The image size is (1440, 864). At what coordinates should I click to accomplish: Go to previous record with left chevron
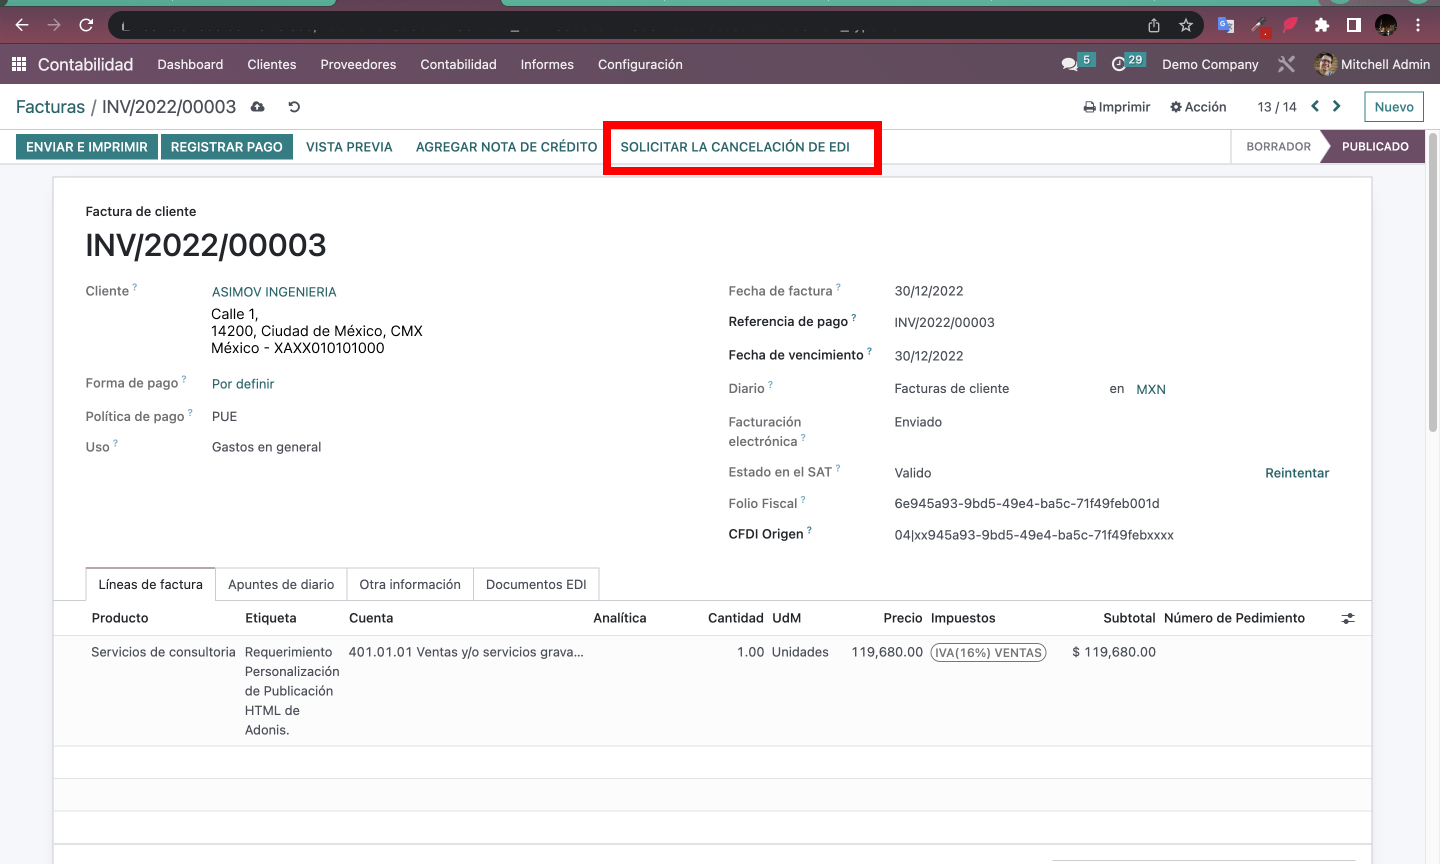(1315, 106)
